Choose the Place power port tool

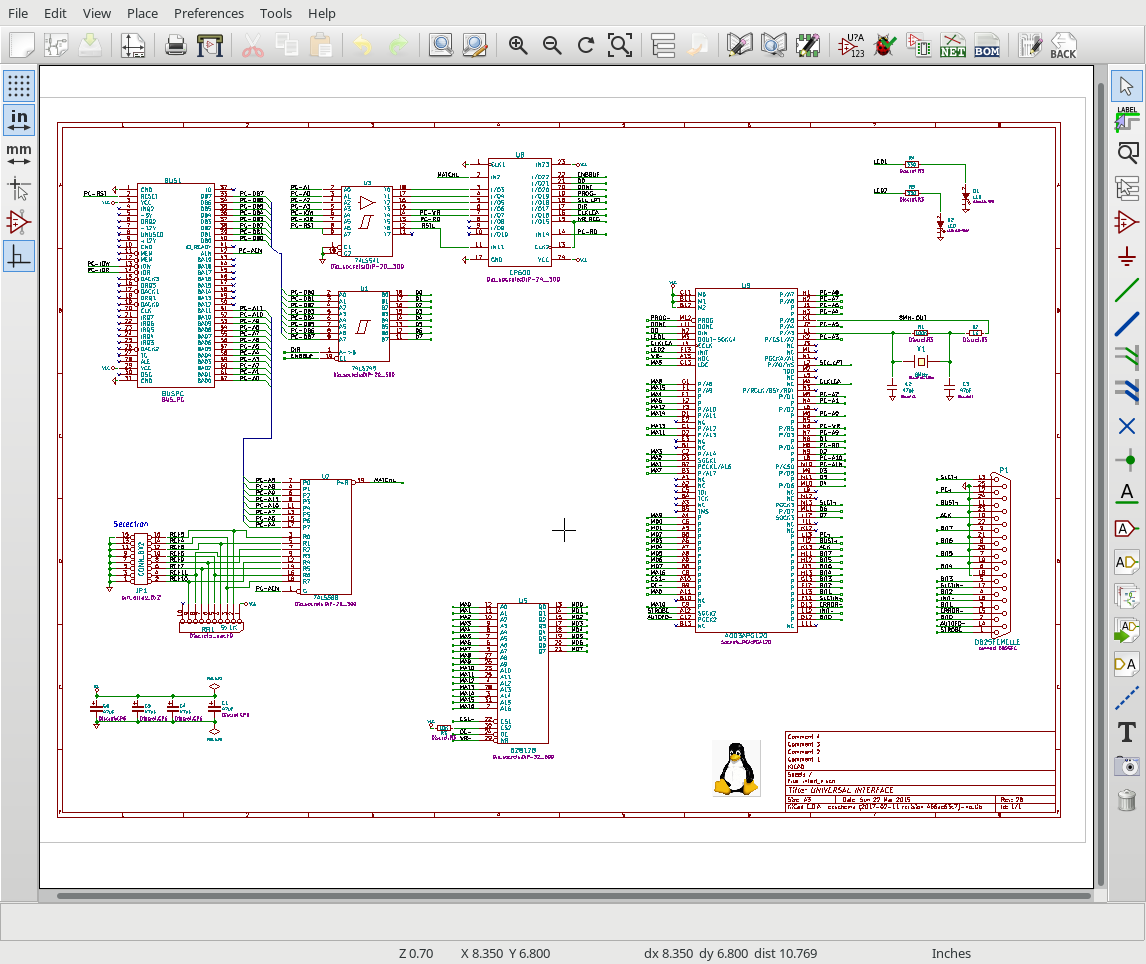tap(1127, 256)
